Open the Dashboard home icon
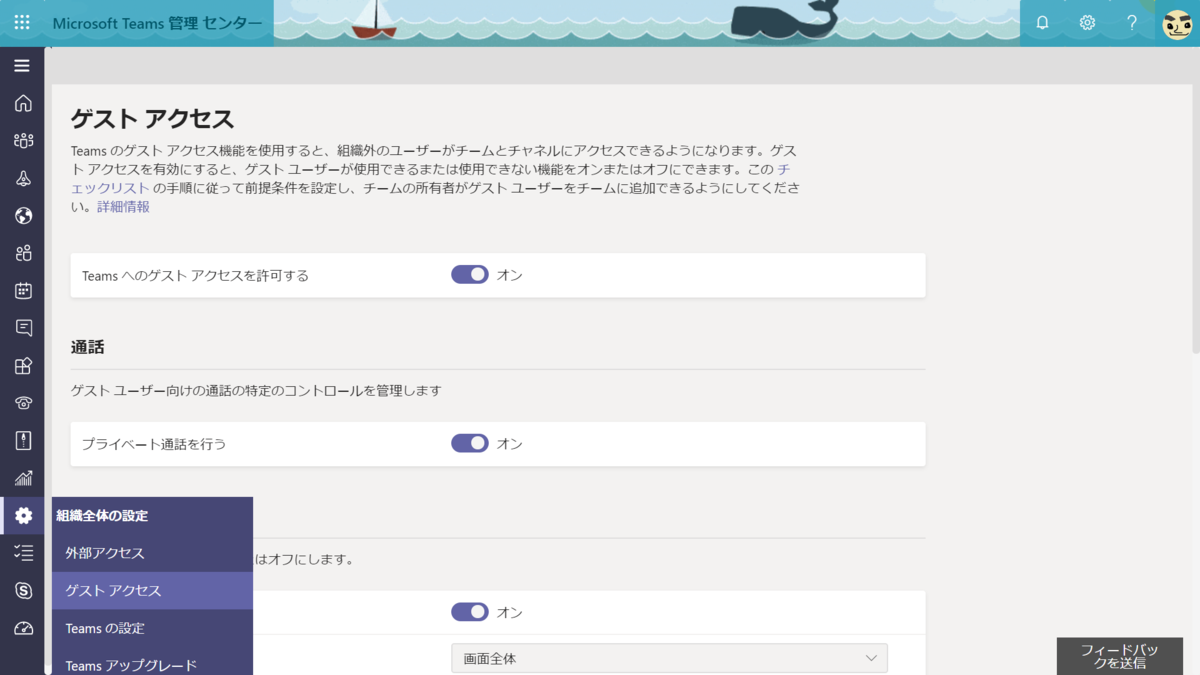The width and height of the screenshot is (1200, 675). [23, 103]
